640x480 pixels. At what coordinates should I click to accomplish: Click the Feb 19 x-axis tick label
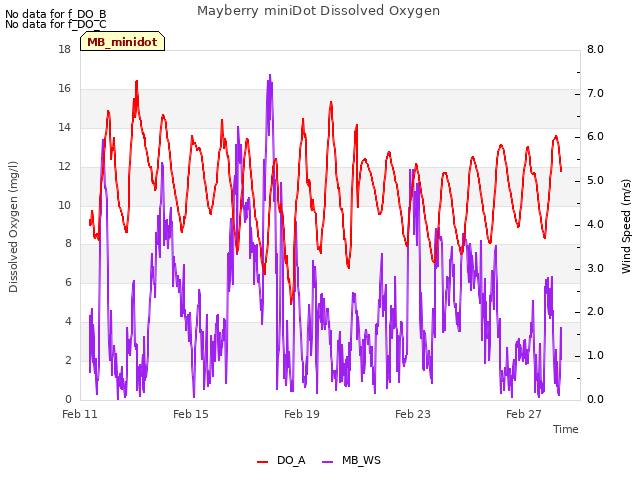pyautogui.click(x=302, y=414)
